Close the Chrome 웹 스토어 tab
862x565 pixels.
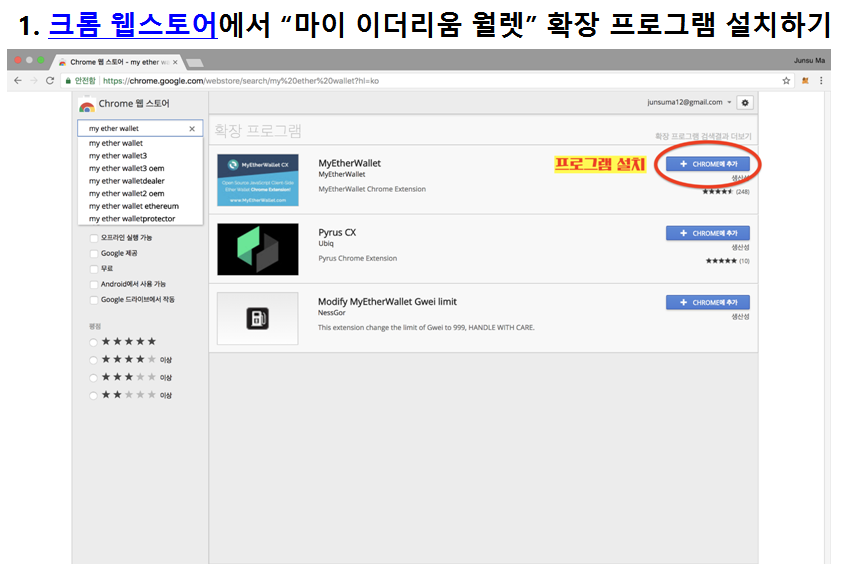(x=175, y=62)
